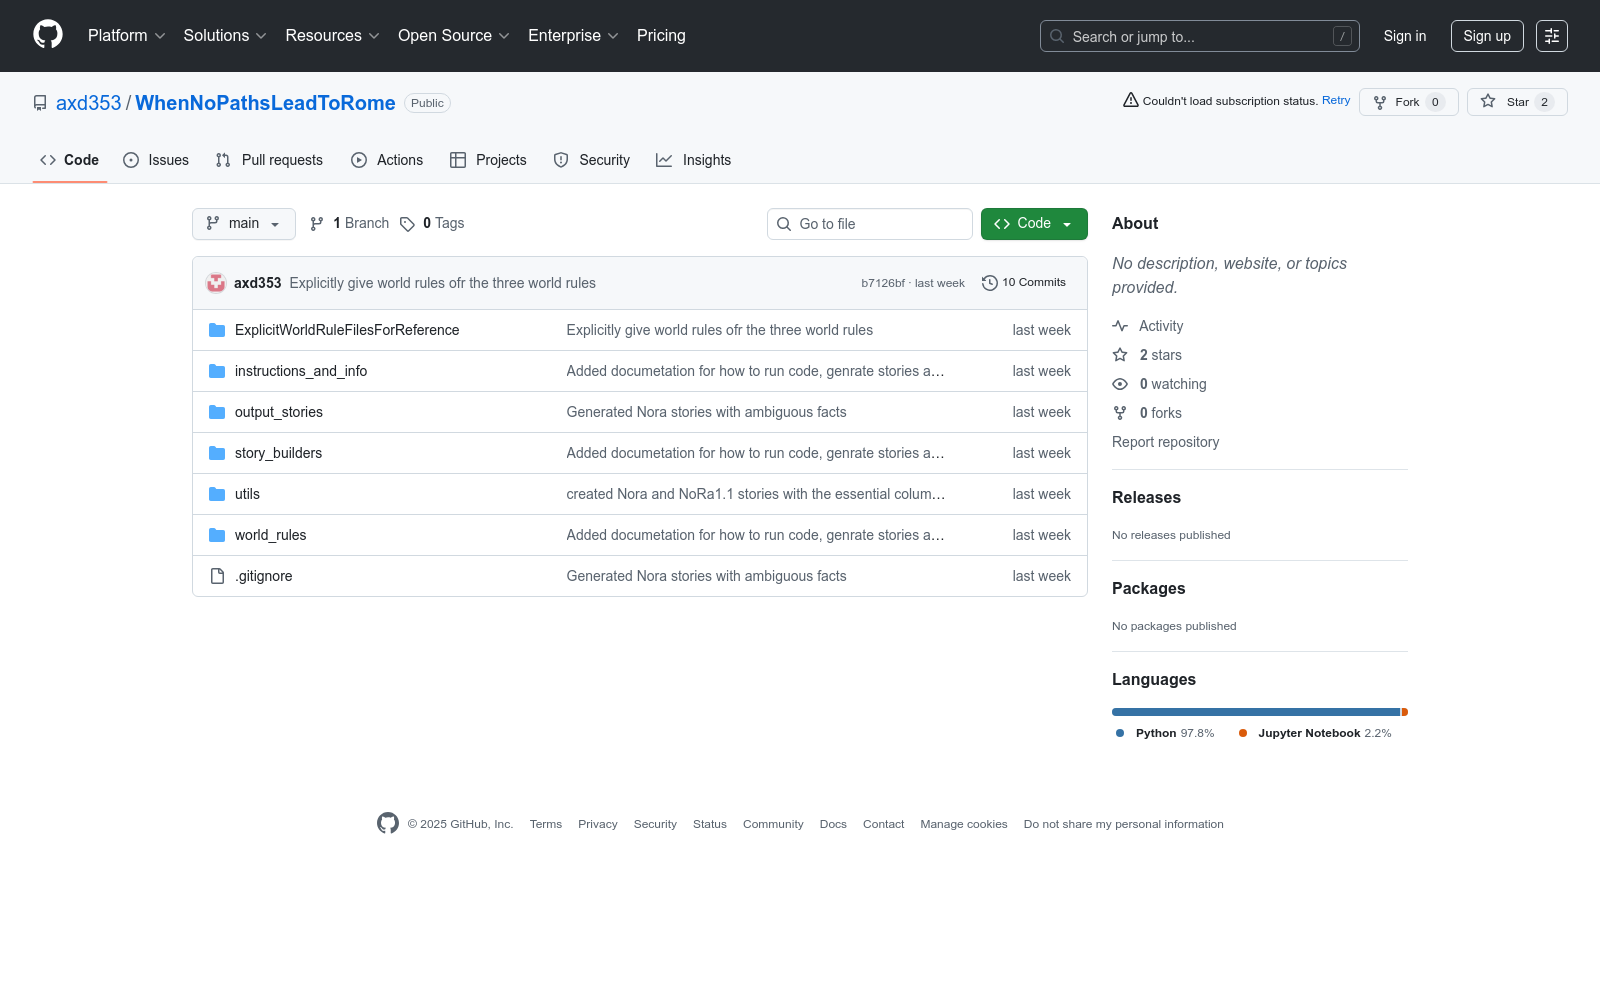Expand the Open Source menu
The image size is (1600, 1000).
pos(454,36)
